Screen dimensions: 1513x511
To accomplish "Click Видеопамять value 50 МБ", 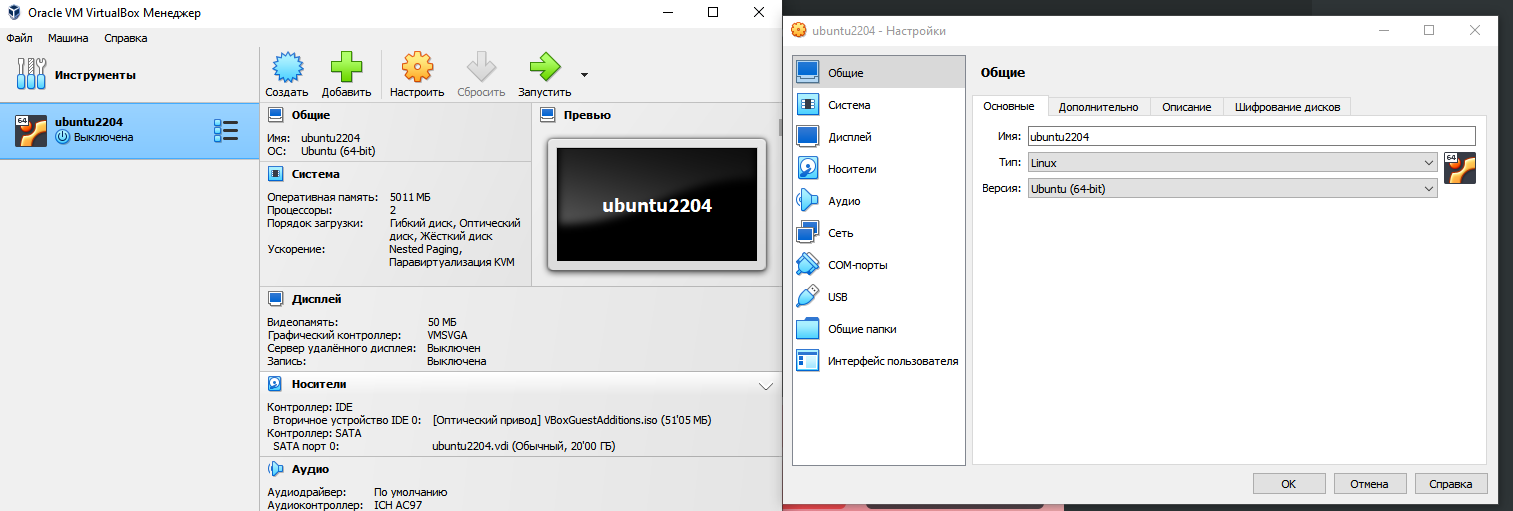I will click(442, 322).
